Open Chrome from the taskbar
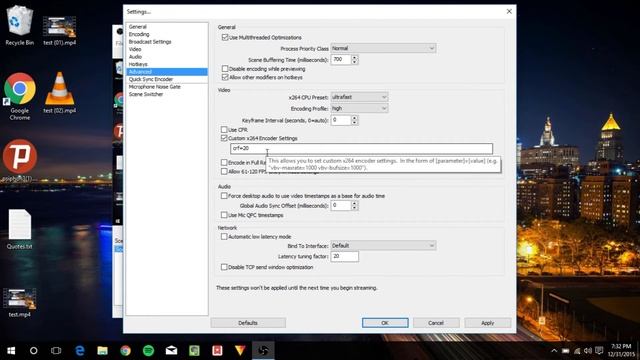The height and width of the screenshot is (360, 640). click(x=125, y=351)
